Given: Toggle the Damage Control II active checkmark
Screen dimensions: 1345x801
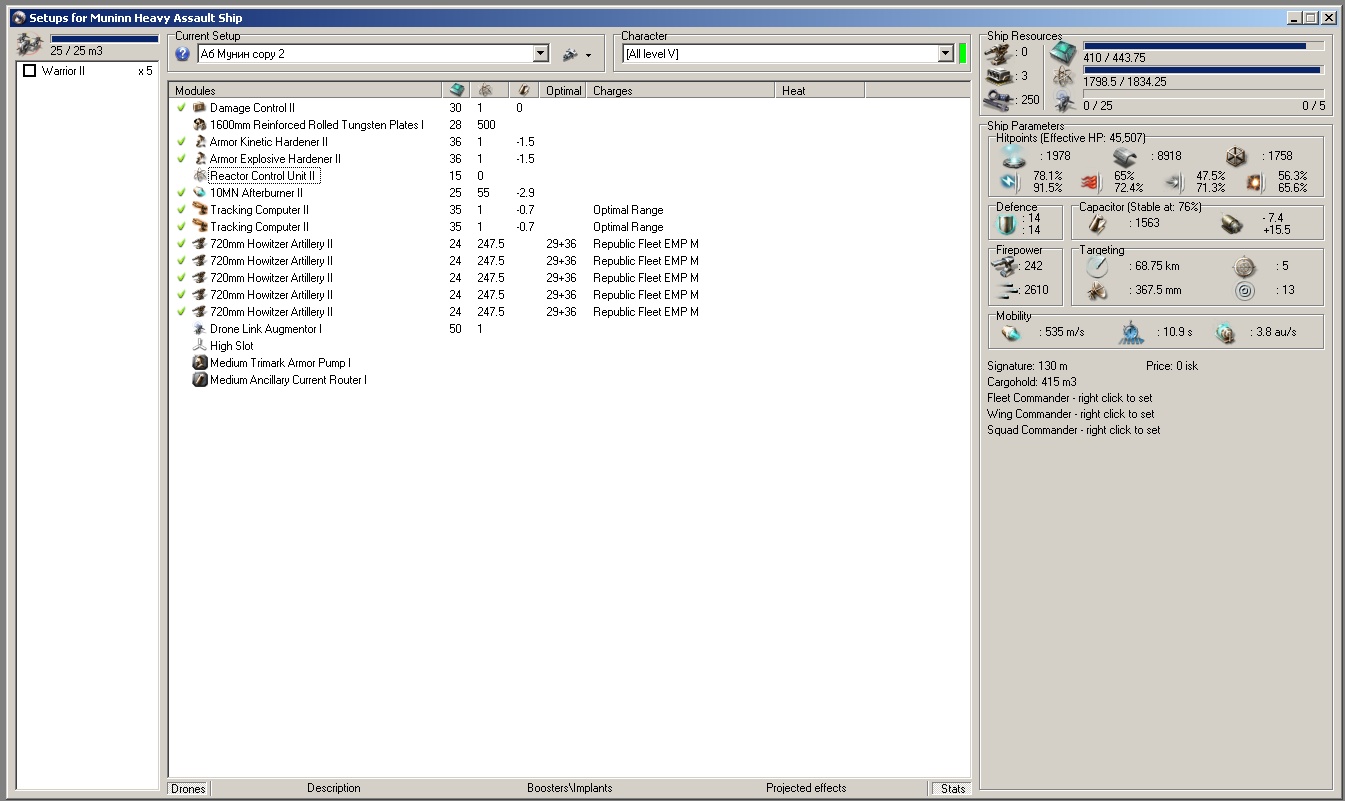Looking at the screenshot, I should [181, 107].
